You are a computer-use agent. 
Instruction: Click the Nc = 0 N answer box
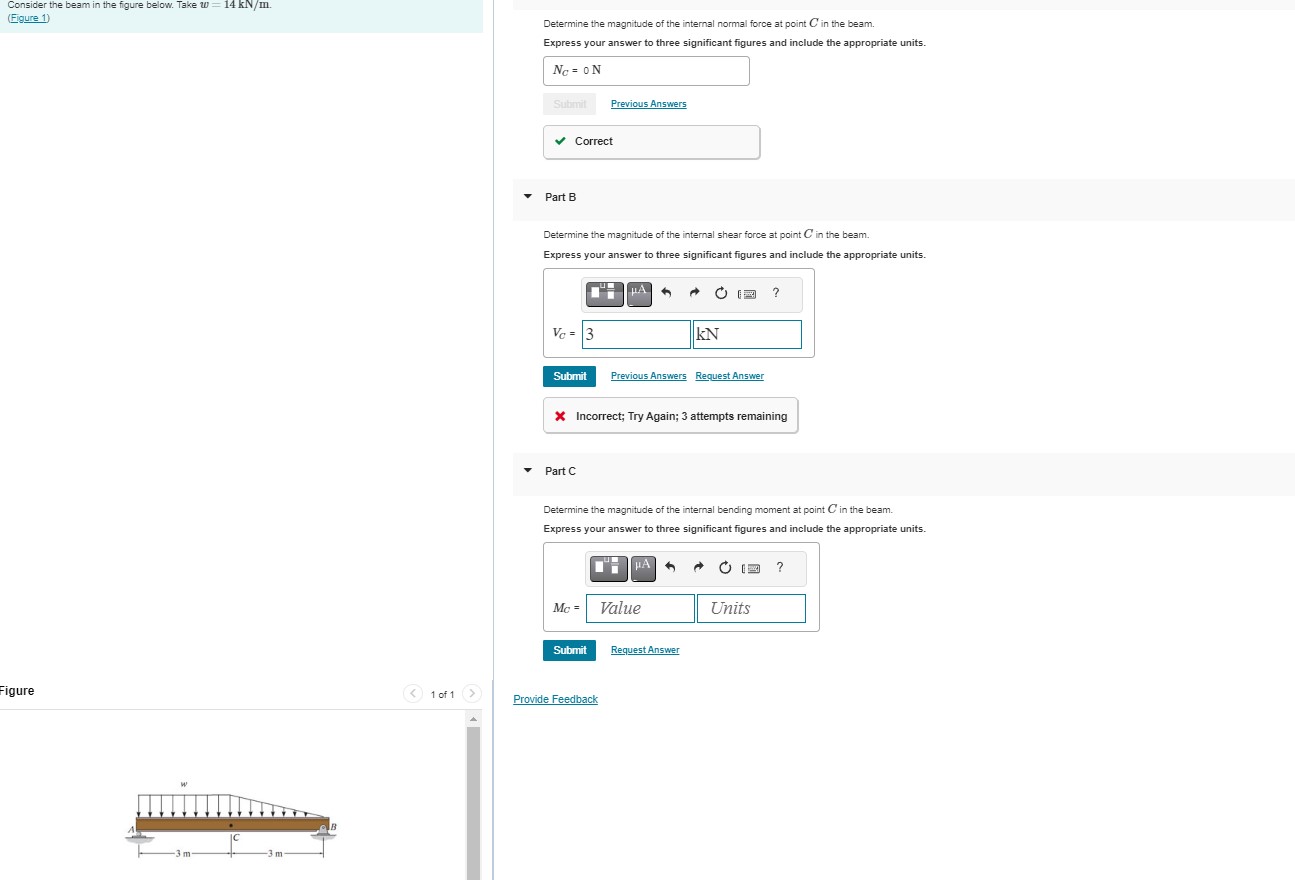pyautogui.click(x=646, y=71)
